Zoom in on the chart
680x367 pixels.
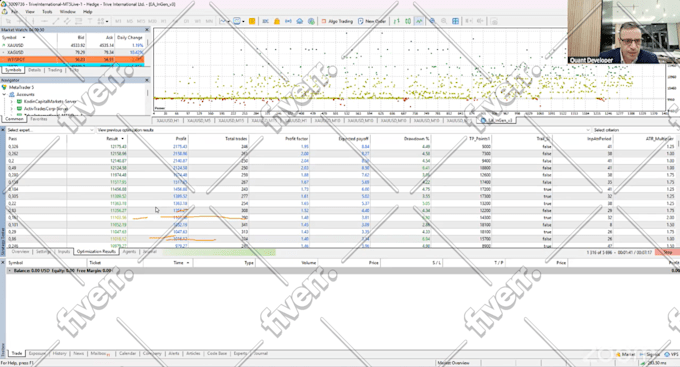point(432,21)
